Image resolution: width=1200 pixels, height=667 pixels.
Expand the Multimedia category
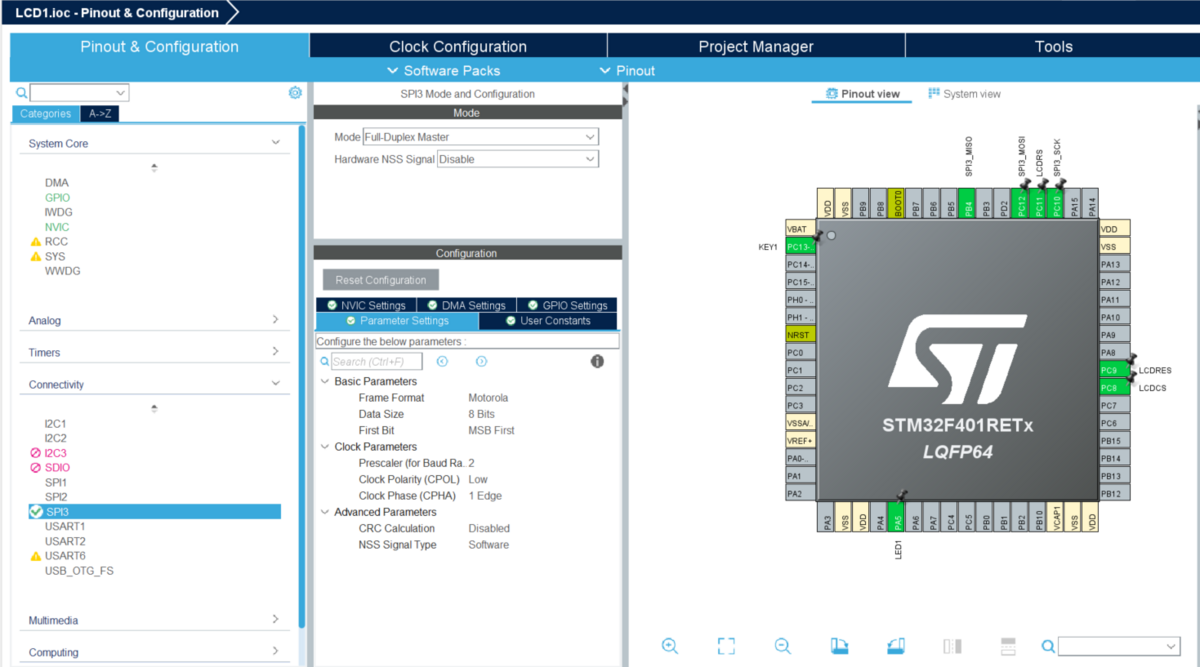(x=276, y=620)
